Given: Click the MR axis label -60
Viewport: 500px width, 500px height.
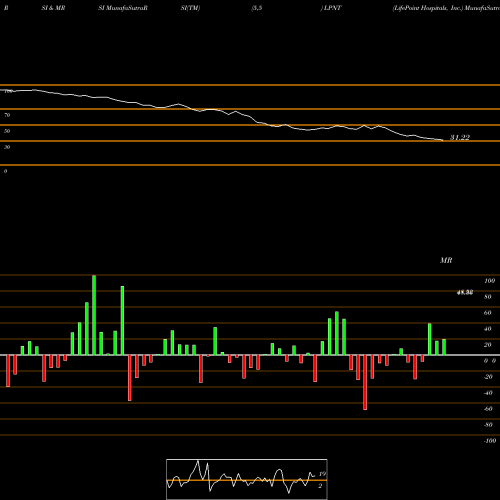Looking at the screenshot, I should coord(488,409).
